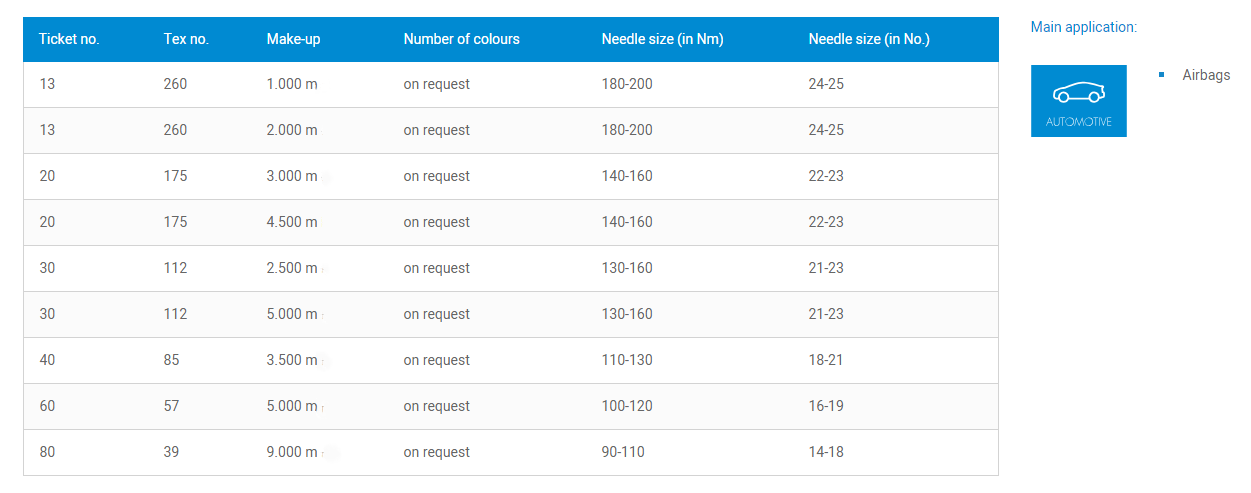Click the Number of colours header
The image size is (1251, 493).
[x=461, y=40]
